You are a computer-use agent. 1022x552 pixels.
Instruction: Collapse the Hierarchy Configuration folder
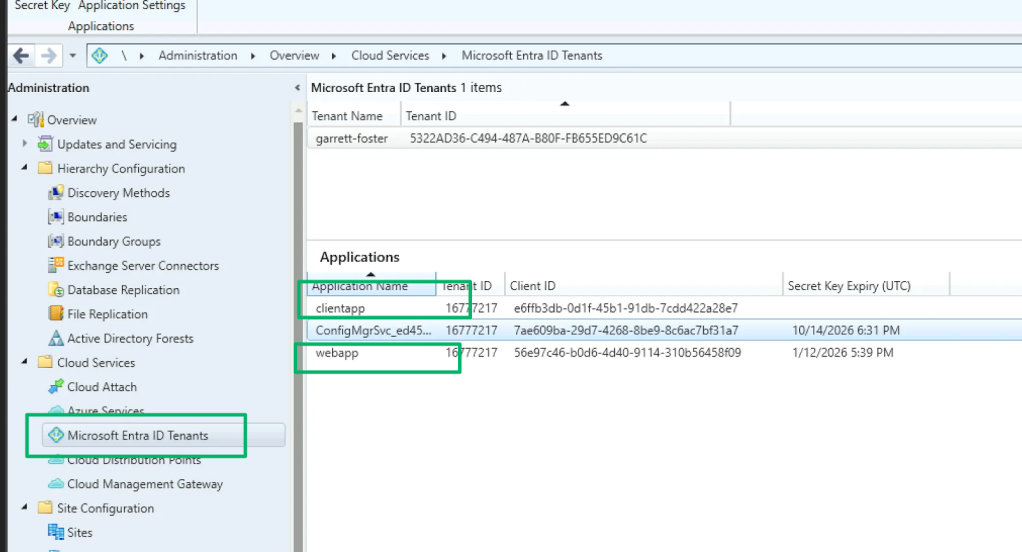[x=25, y=168]
